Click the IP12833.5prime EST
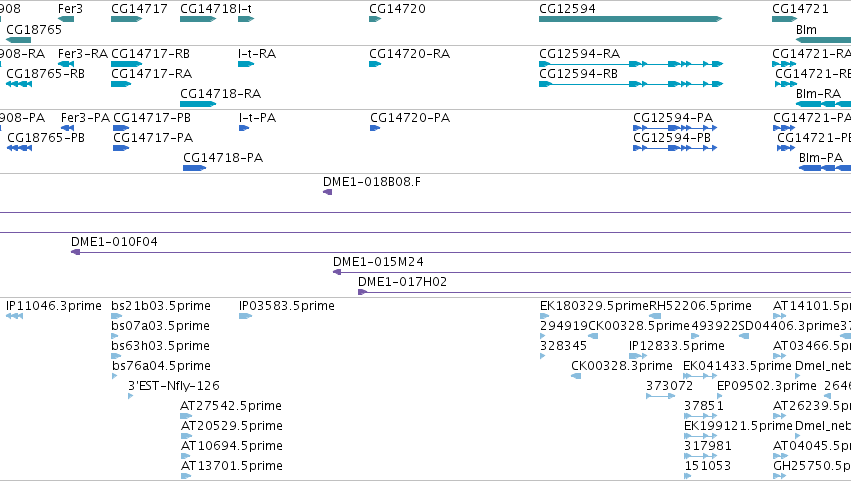Screen dimensions: 851x481 (x=638, y=357)
